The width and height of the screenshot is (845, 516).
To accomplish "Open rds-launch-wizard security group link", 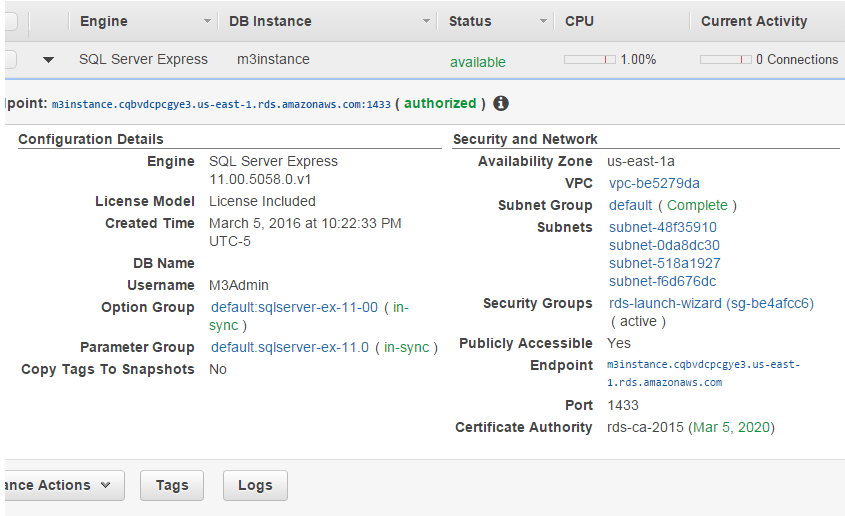I will (x=711, y=303).
